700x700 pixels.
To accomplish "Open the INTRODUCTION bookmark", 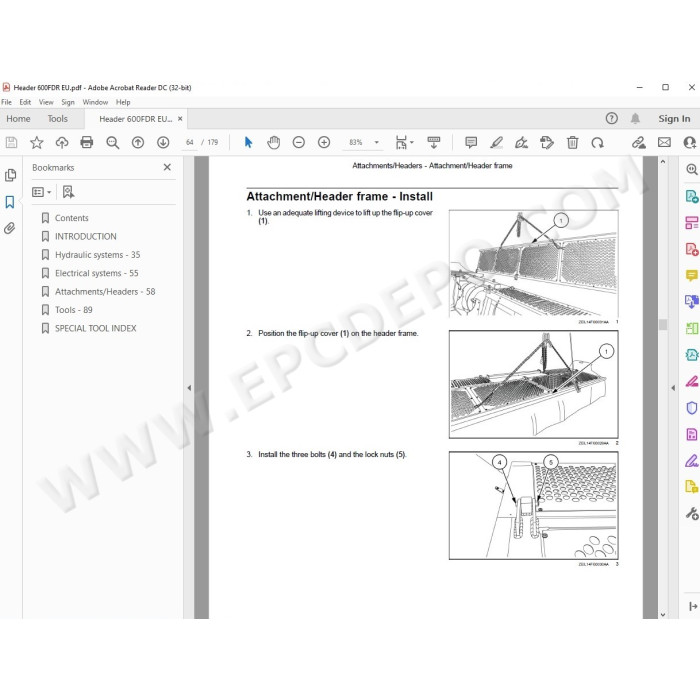I will [85, 236].
